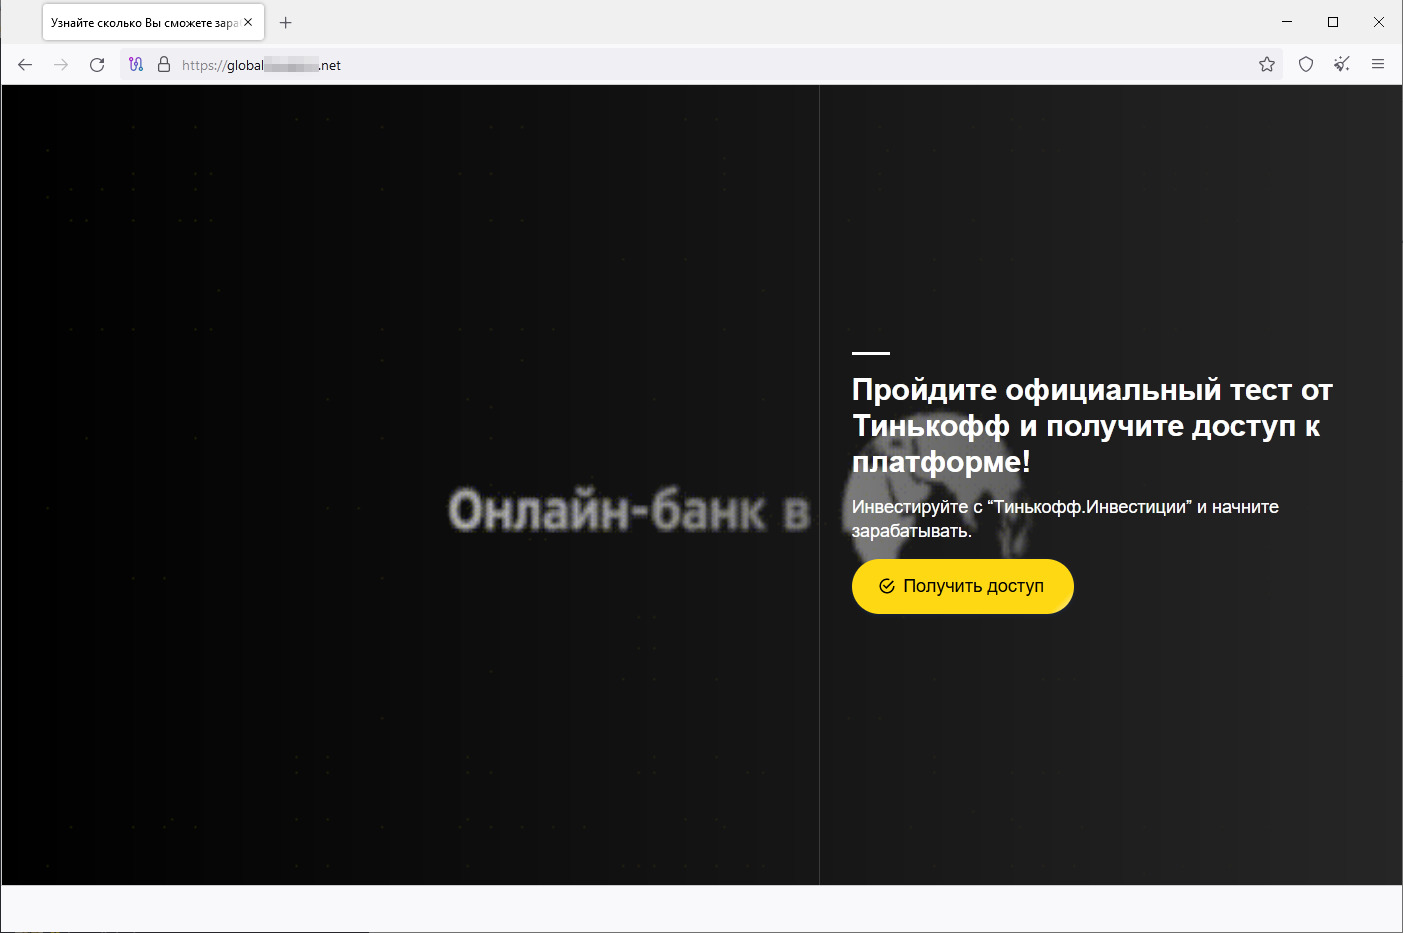Click the checkmark icon on the yellow button
The height and width of the screenshot is (933, 1403).
click(885, 586)
